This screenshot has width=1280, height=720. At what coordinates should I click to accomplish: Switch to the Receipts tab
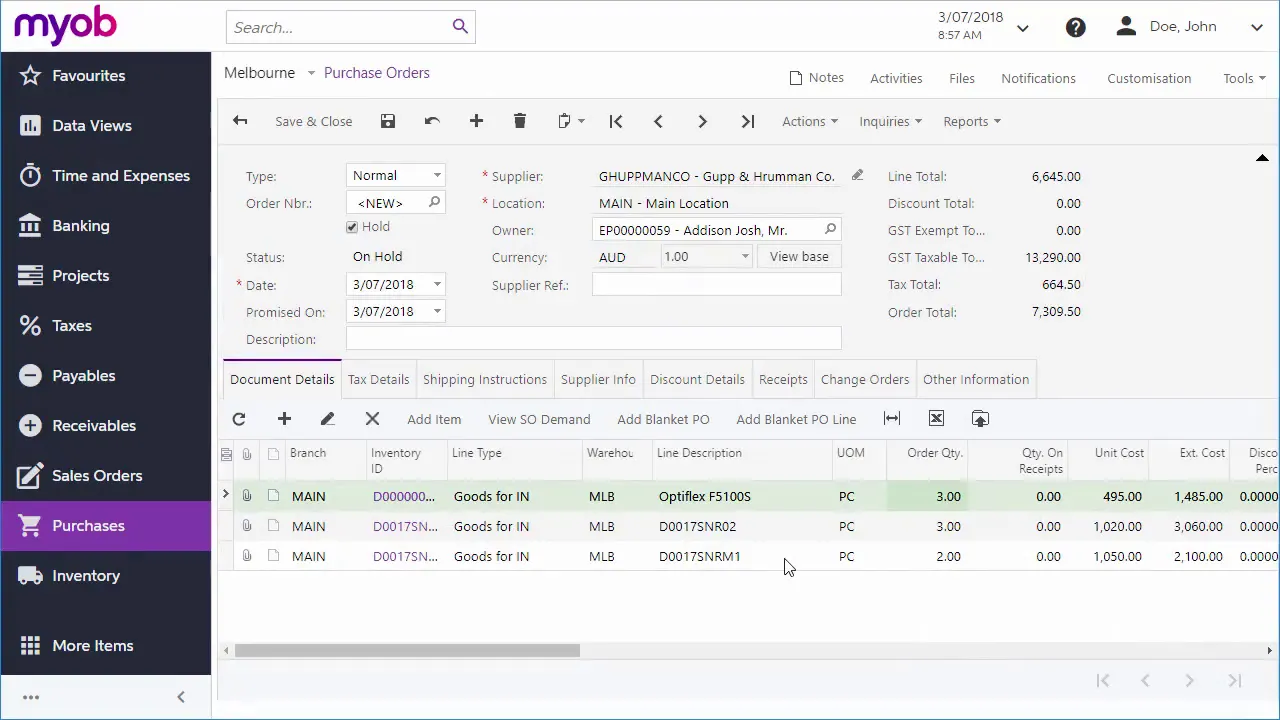click(783, 379)
